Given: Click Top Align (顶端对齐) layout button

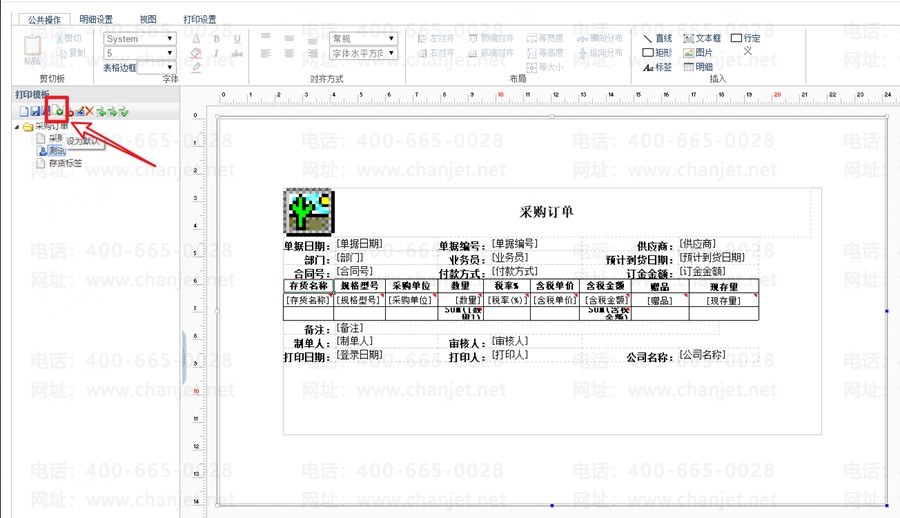Looking at the screenshot, I should click(x=491, y=38).
